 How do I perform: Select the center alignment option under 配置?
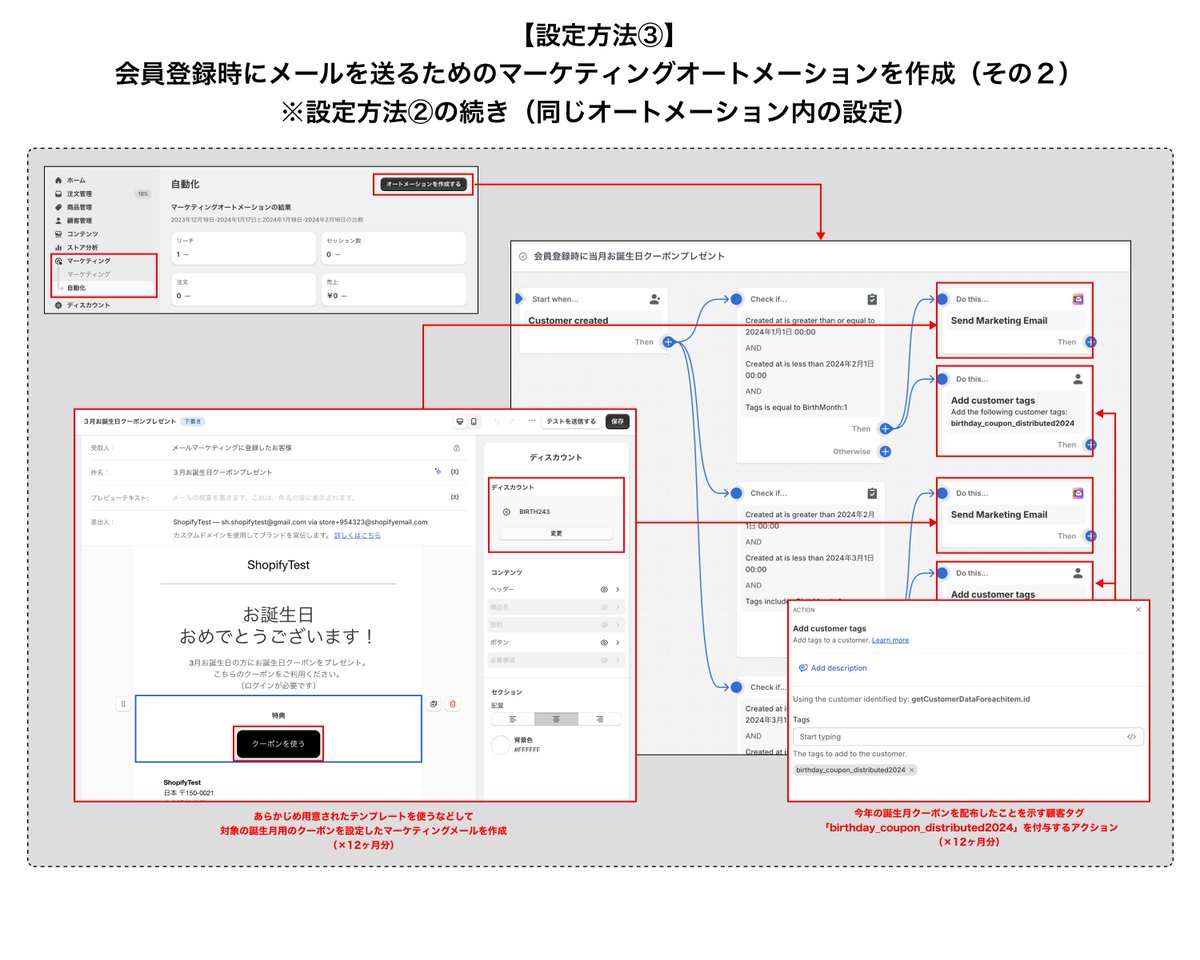tap(556, 719)
